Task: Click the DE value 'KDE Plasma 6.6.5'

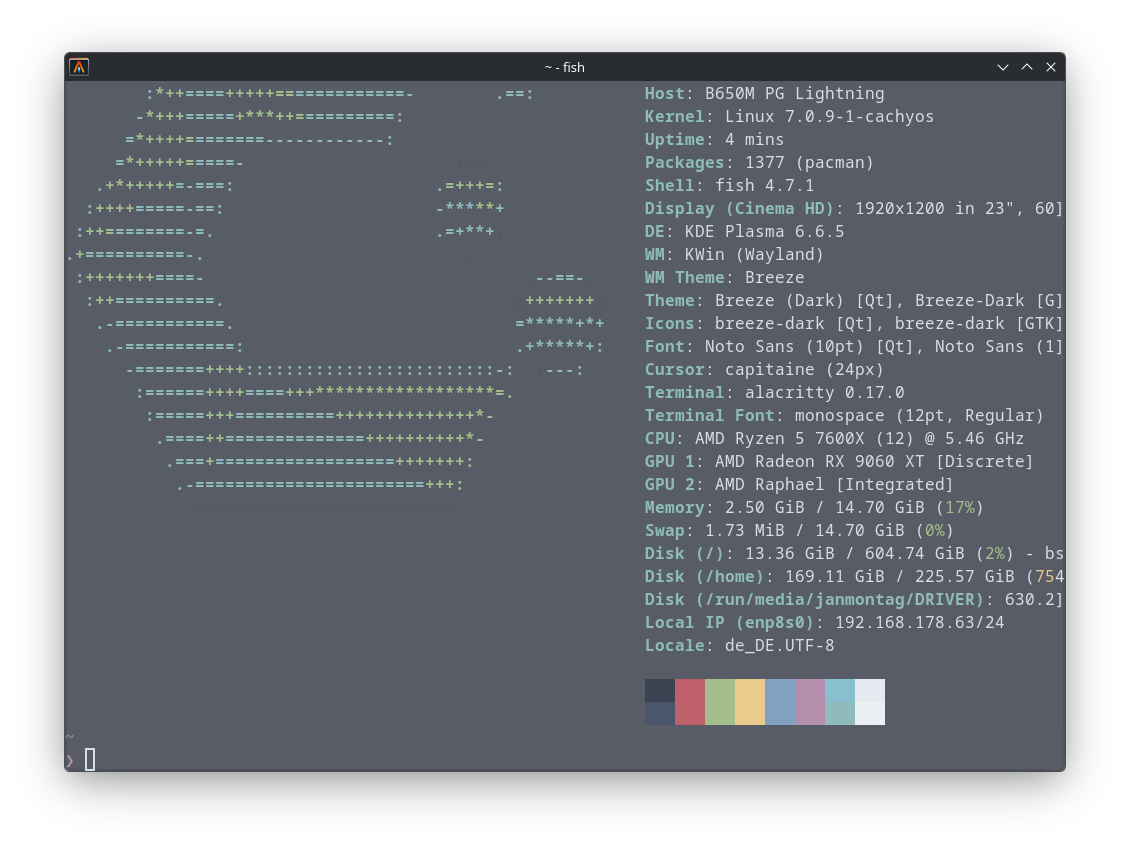Action: point(764,232)
